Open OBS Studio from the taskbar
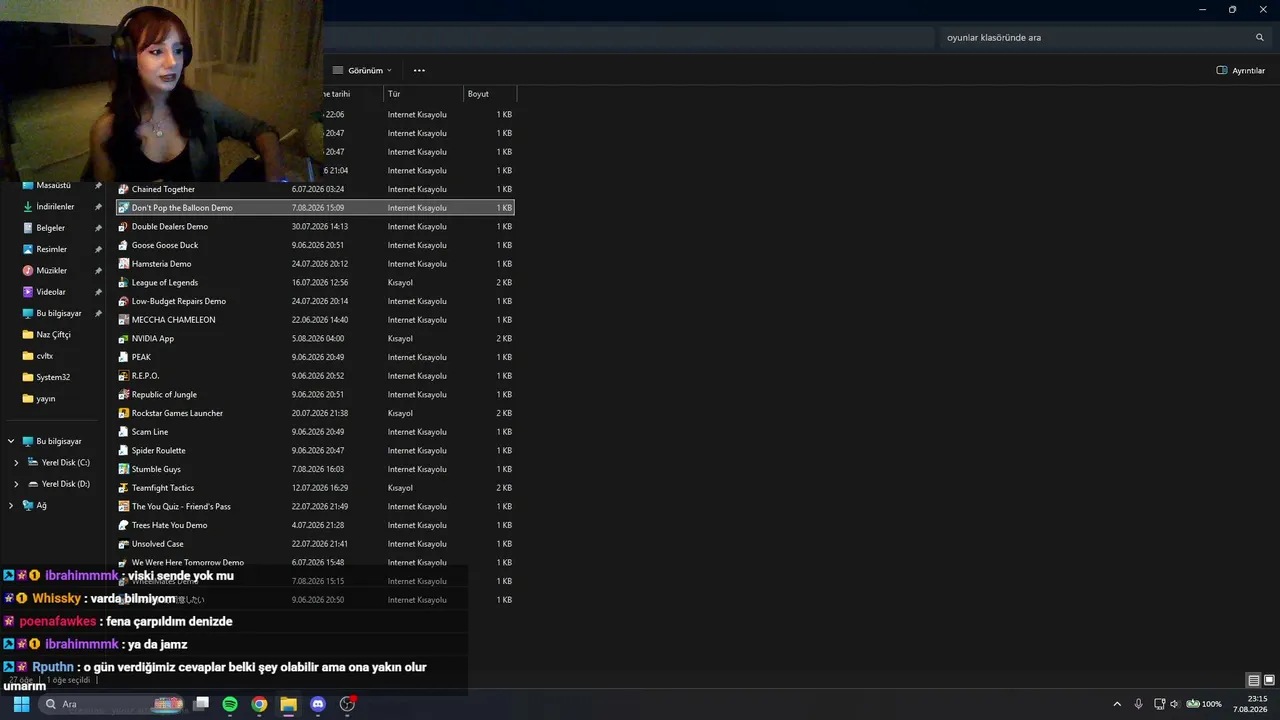1280x720 pixels. click(x=347, y=704)
